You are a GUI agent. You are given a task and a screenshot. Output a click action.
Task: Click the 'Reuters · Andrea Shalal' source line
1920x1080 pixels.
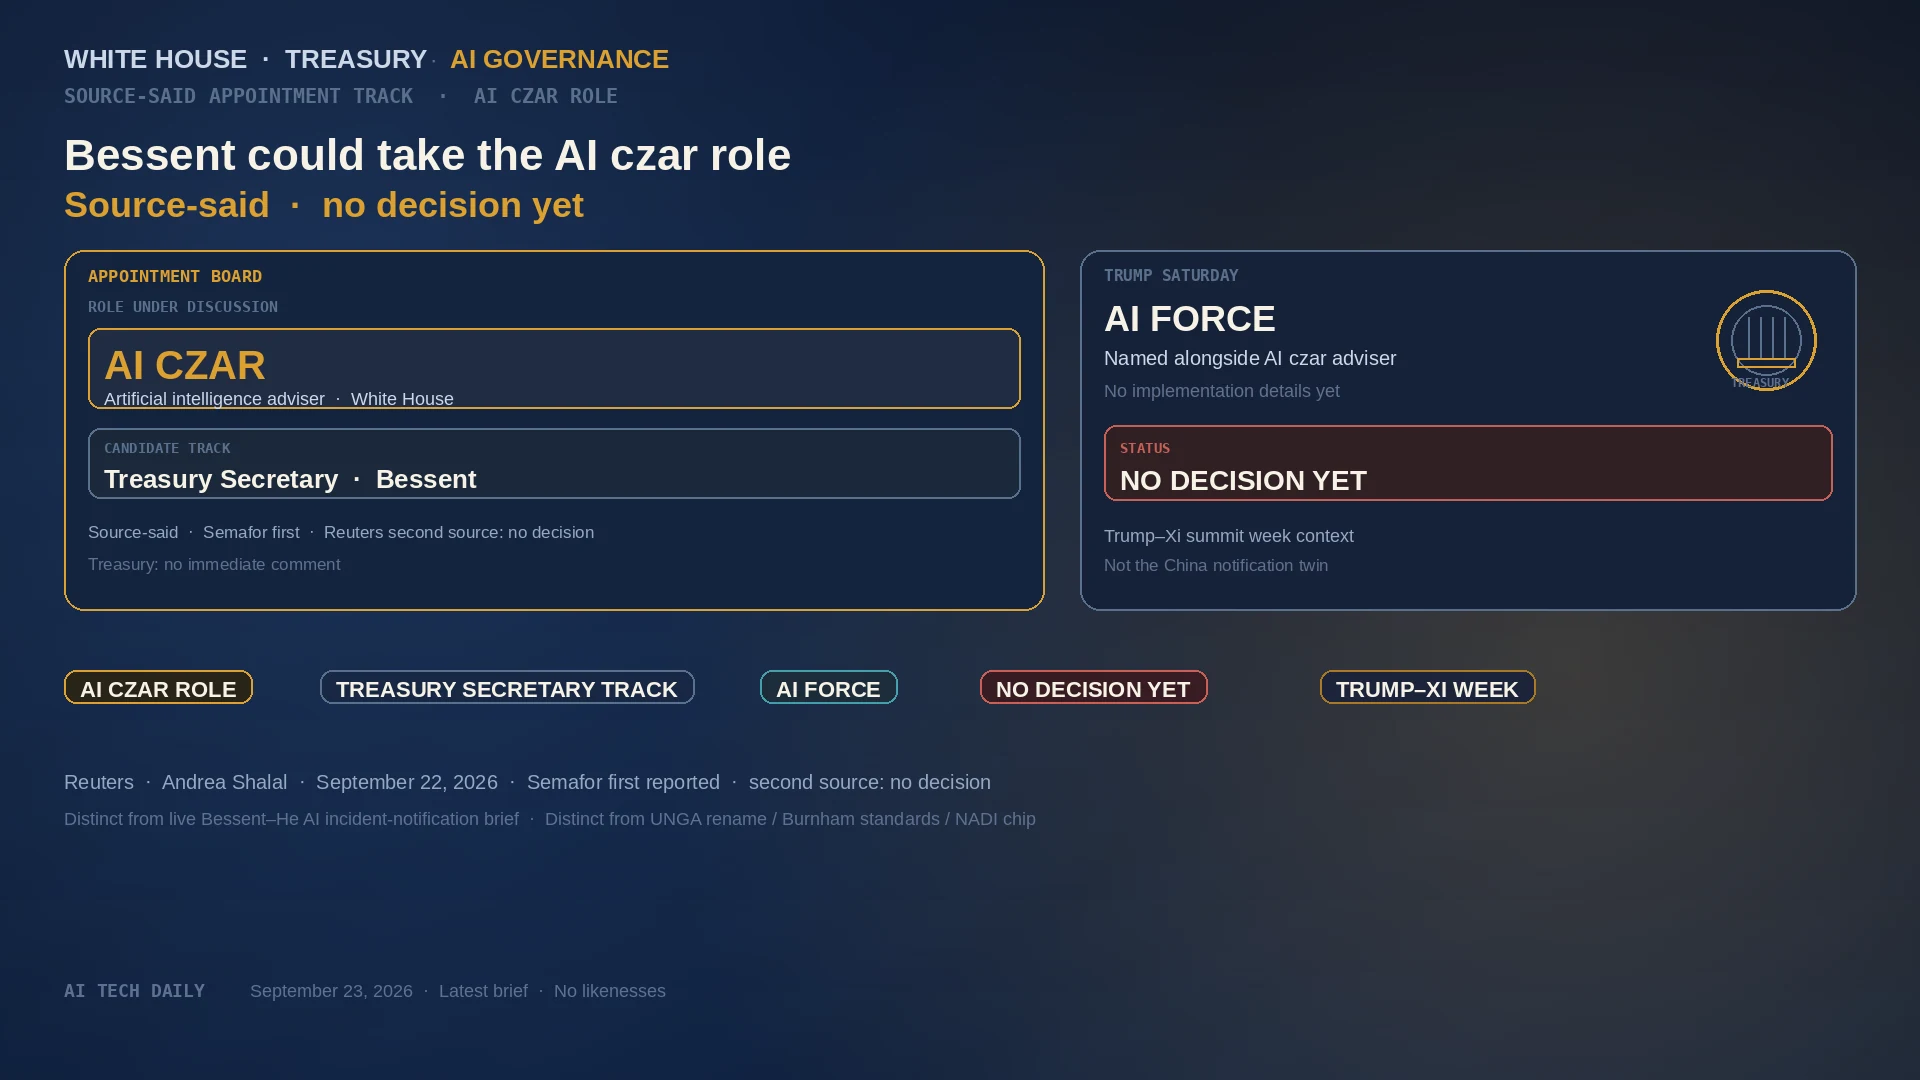click(x=527, y=782)
